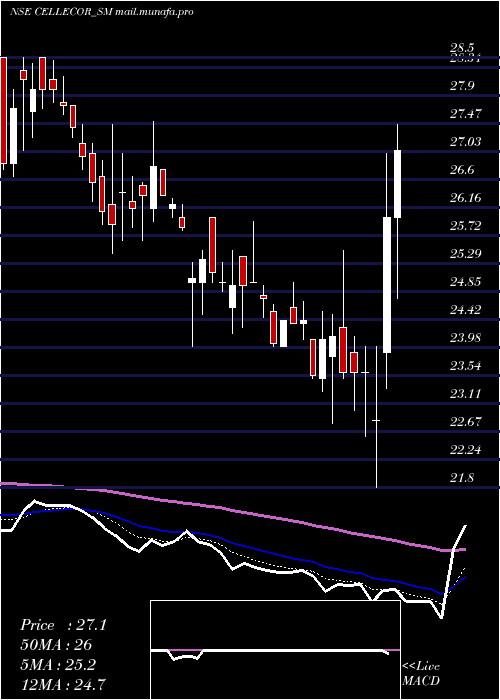Click the 27.47 price axis label
The height and width of the screenshot is (700, 500).
(x=466, y=114)
